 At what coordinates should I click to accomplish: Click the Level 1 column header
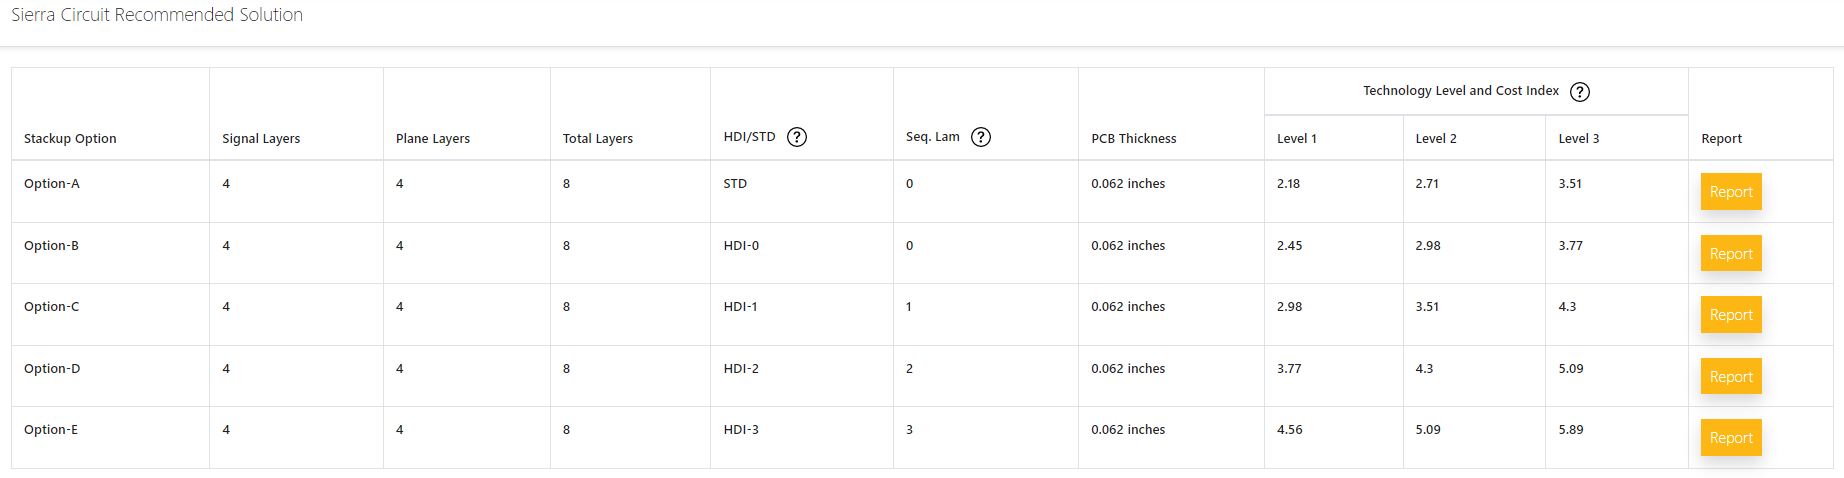coord(1297,139)
